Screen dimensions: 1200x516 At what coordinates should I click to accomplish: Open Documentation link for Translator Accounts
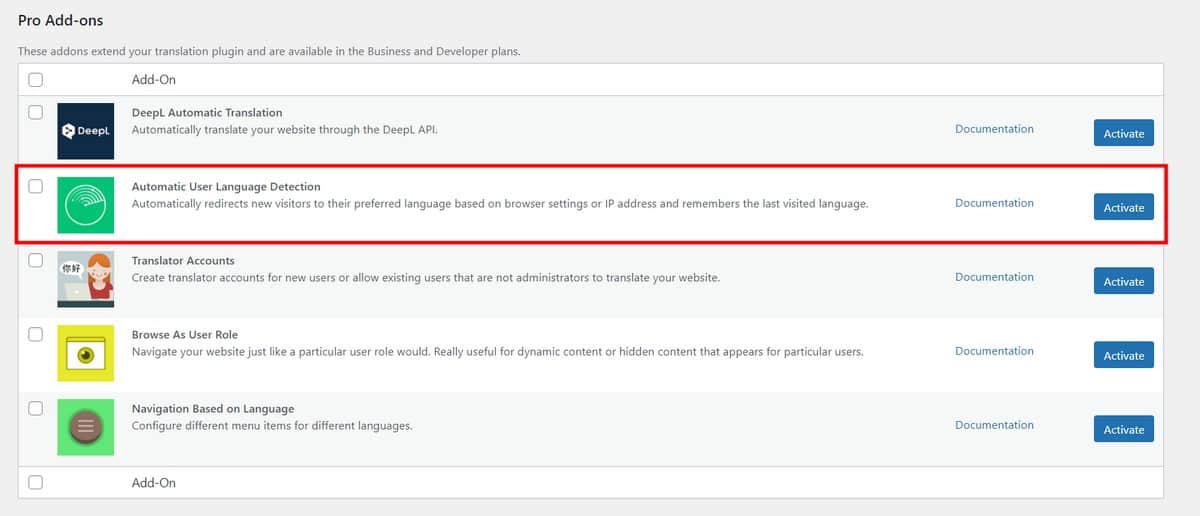click(994, 277)
